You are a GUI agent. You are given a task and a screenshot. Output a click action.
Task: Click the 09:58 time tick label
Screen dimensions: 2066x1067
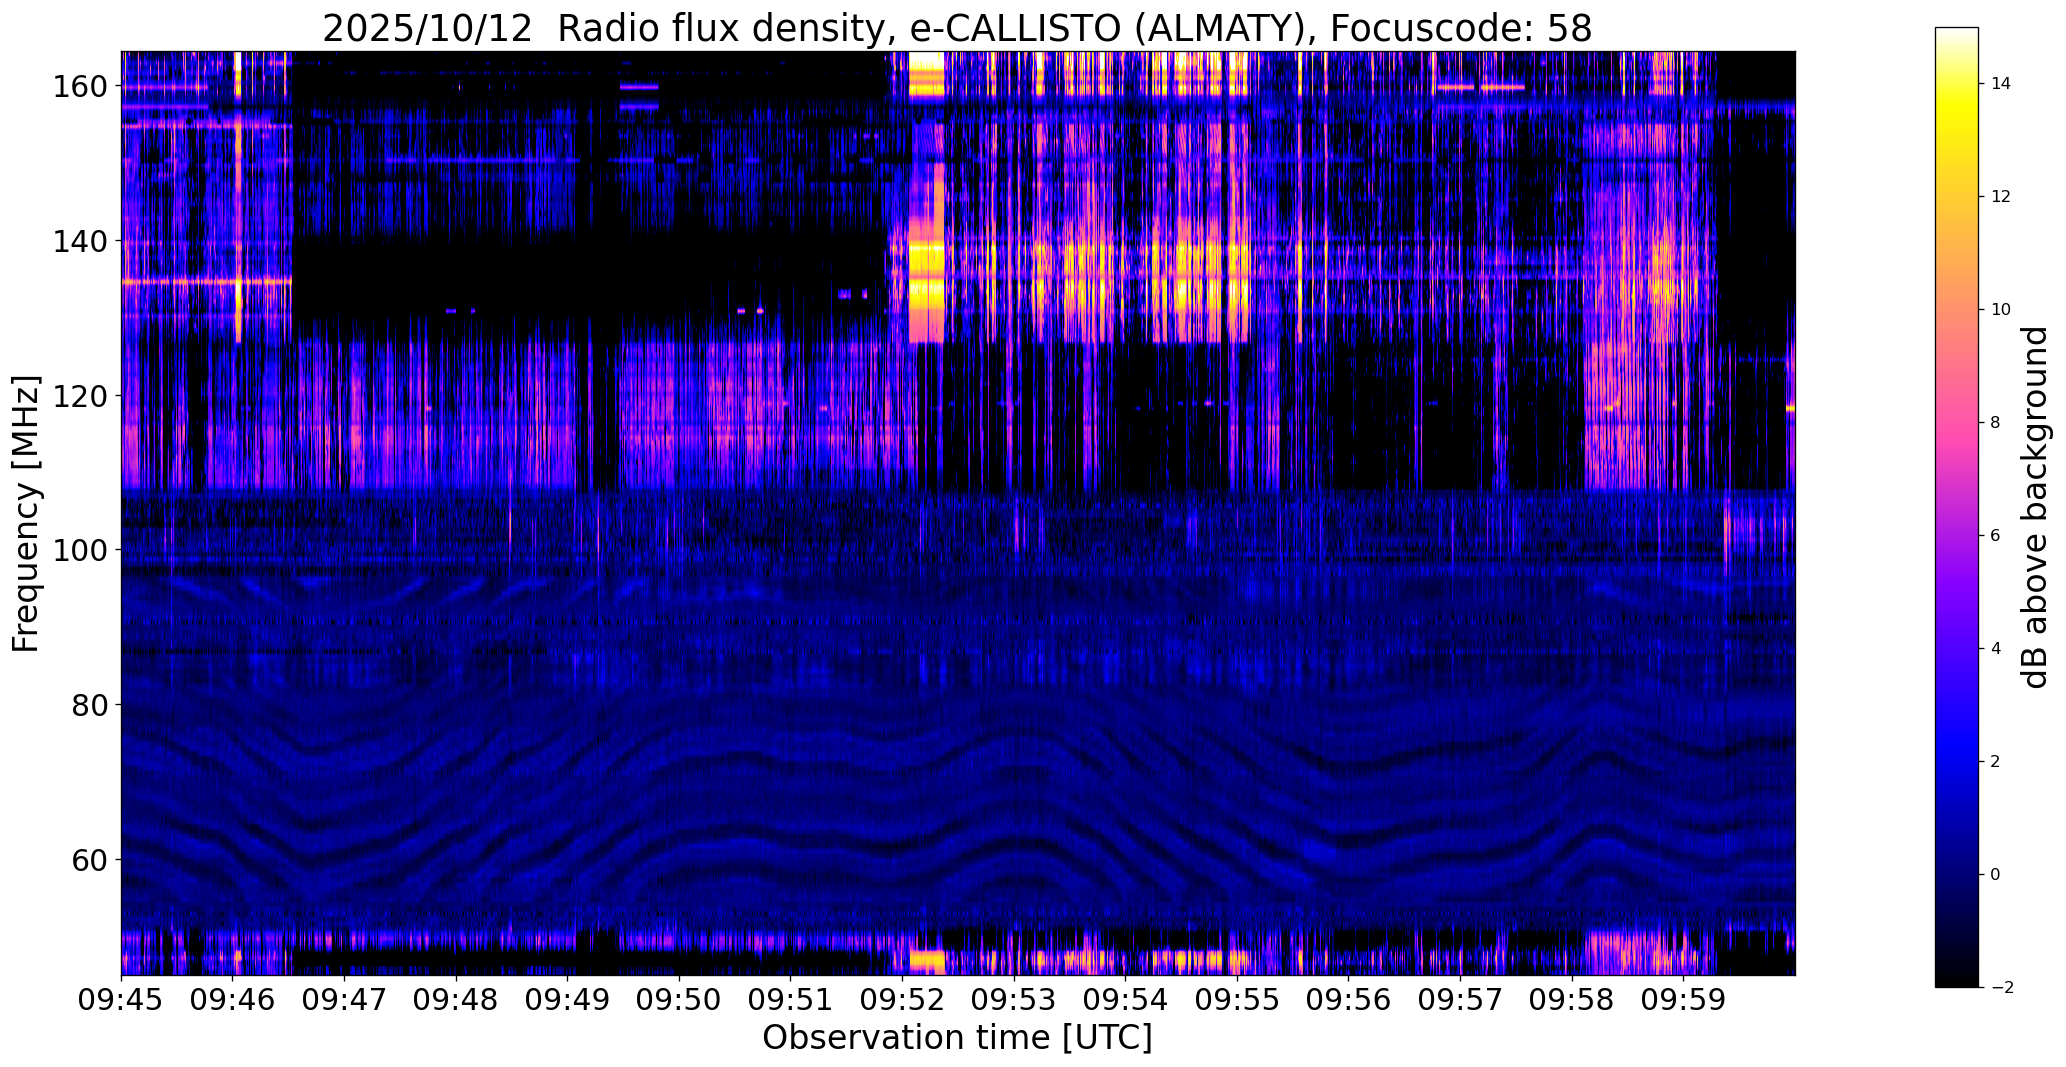click(x=1573, y=998)
